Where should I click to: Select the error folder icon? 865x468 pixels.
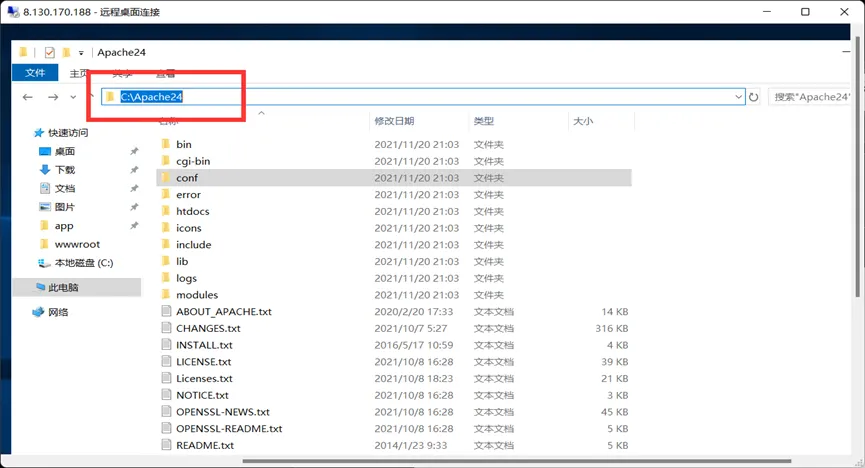(x=165, y=194)
